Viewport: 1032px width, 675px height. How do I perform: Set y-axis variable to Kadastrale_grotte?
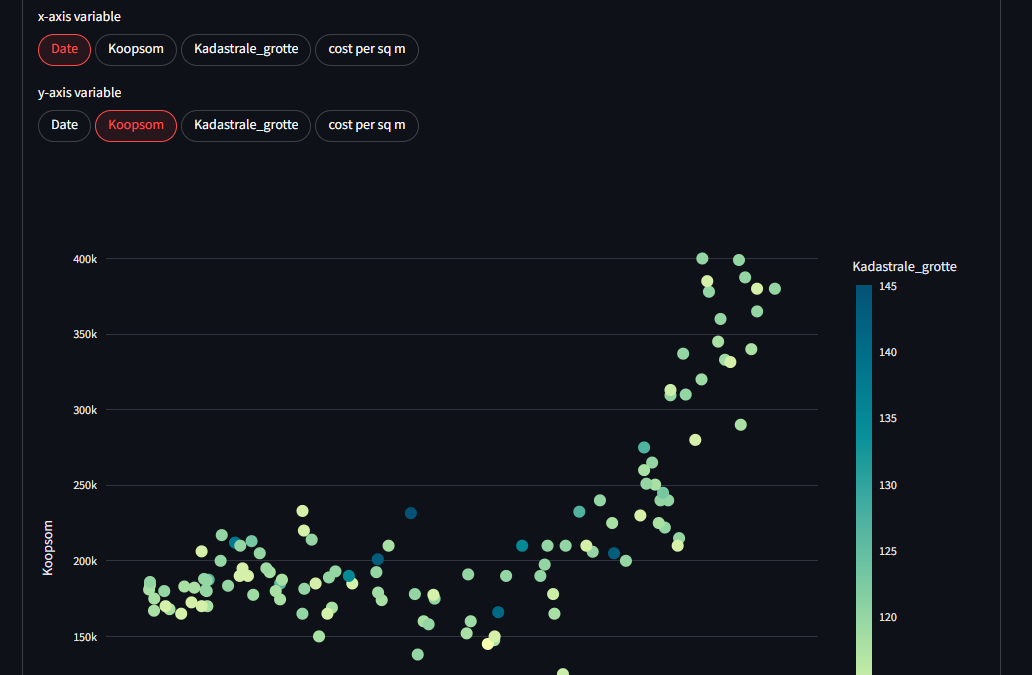(246, 125)
